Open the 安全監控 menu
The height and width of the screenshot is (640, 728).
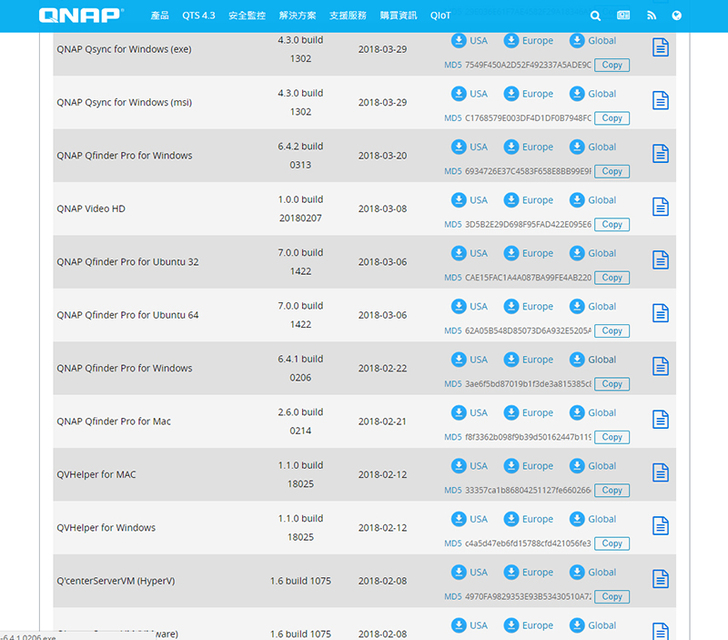(x=247, y=16)
